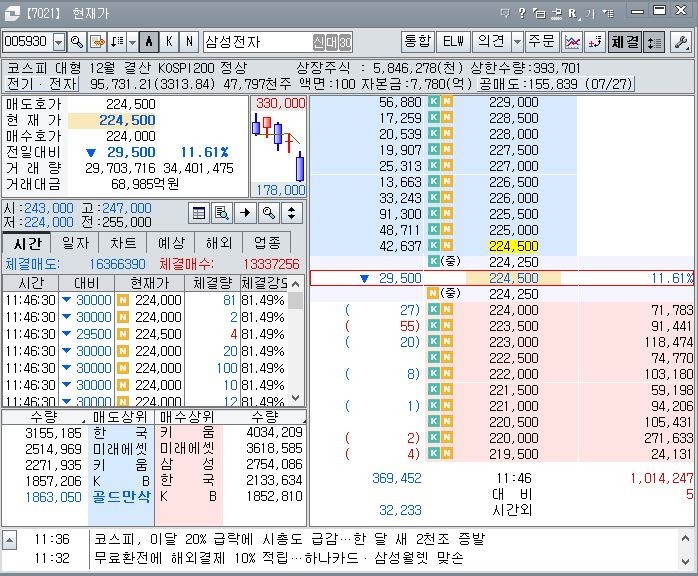The height and width of the screenshot is (576, 698).
Task: Click the news panel scroll-up arrow
Action: coord(686,538)
